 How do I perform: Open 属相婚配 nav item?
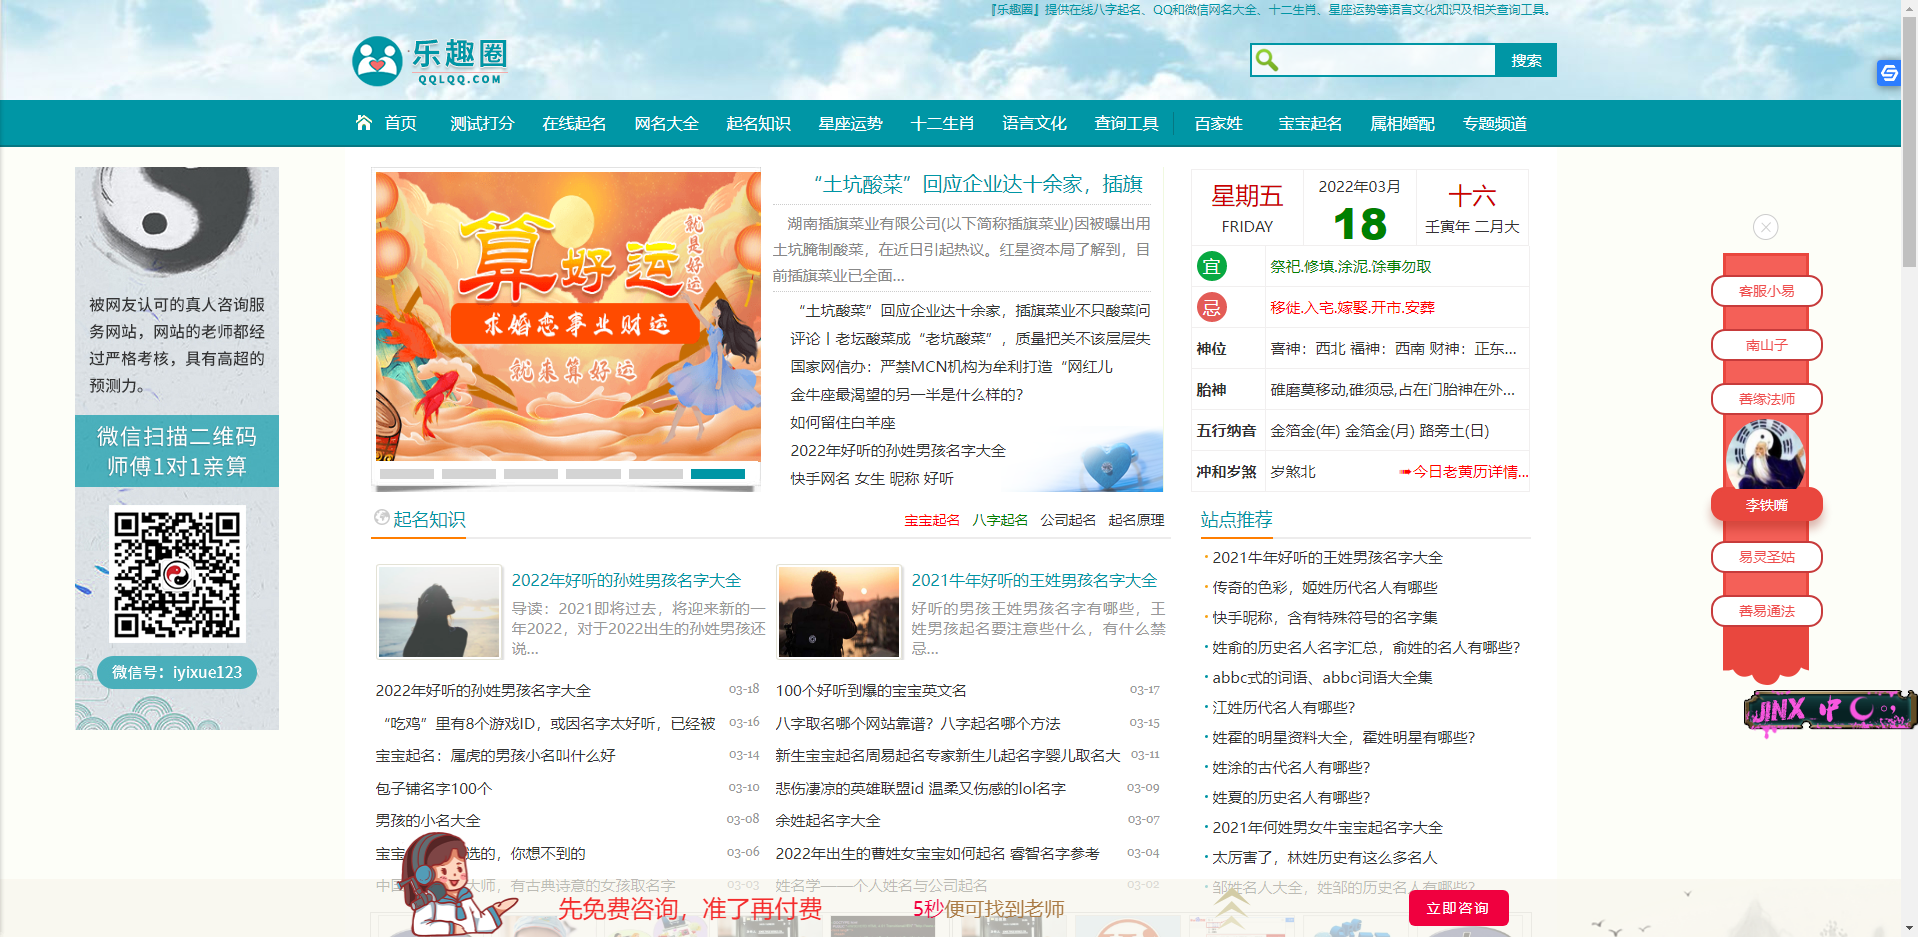[1402, 123]
